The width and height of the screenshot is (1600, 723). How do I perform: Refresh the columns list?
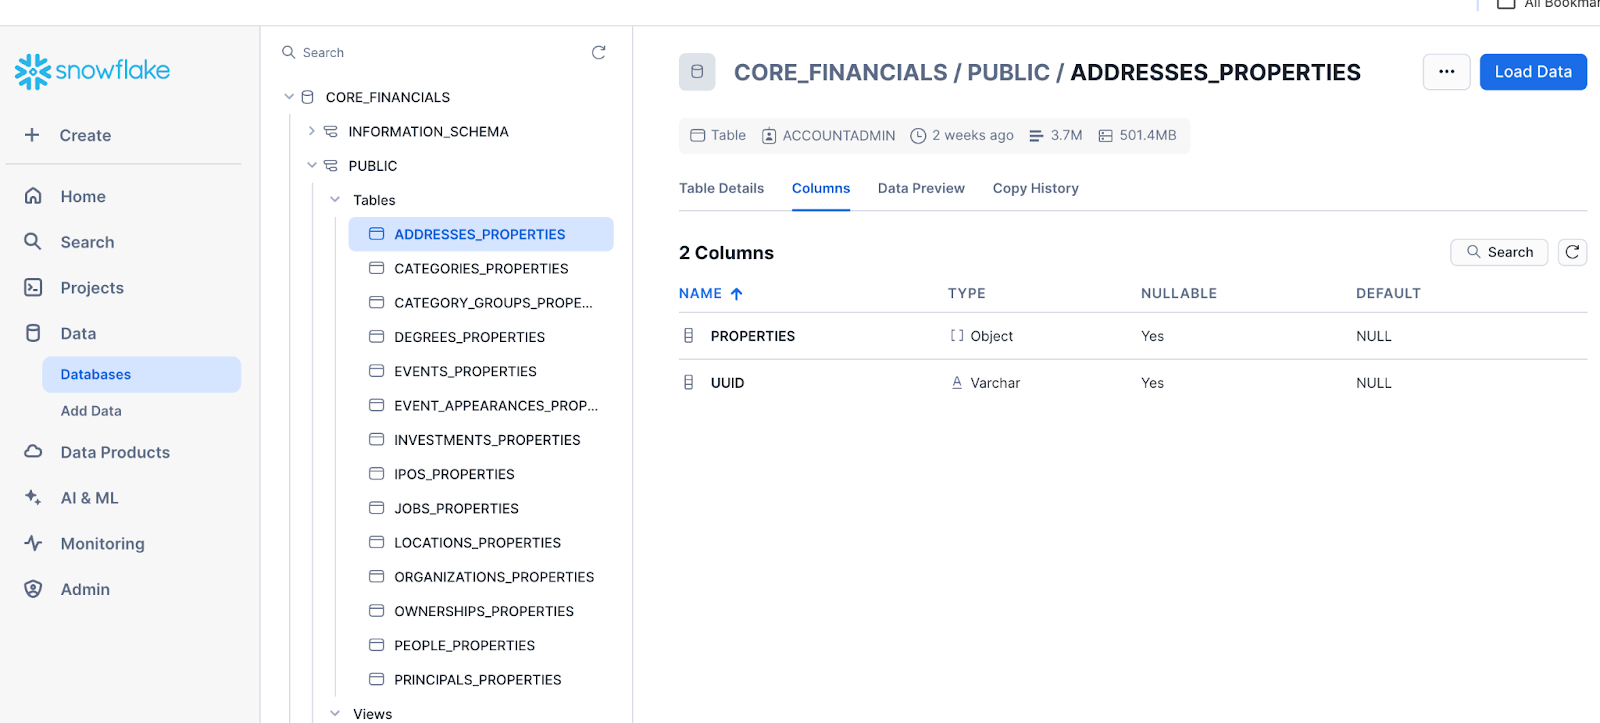(1572, 252)
